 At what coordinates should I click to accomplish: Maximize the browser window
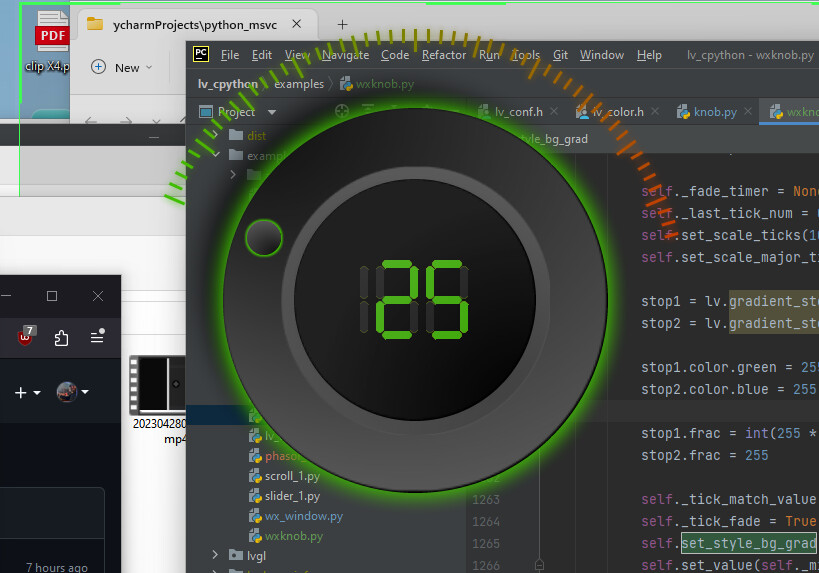52,296
